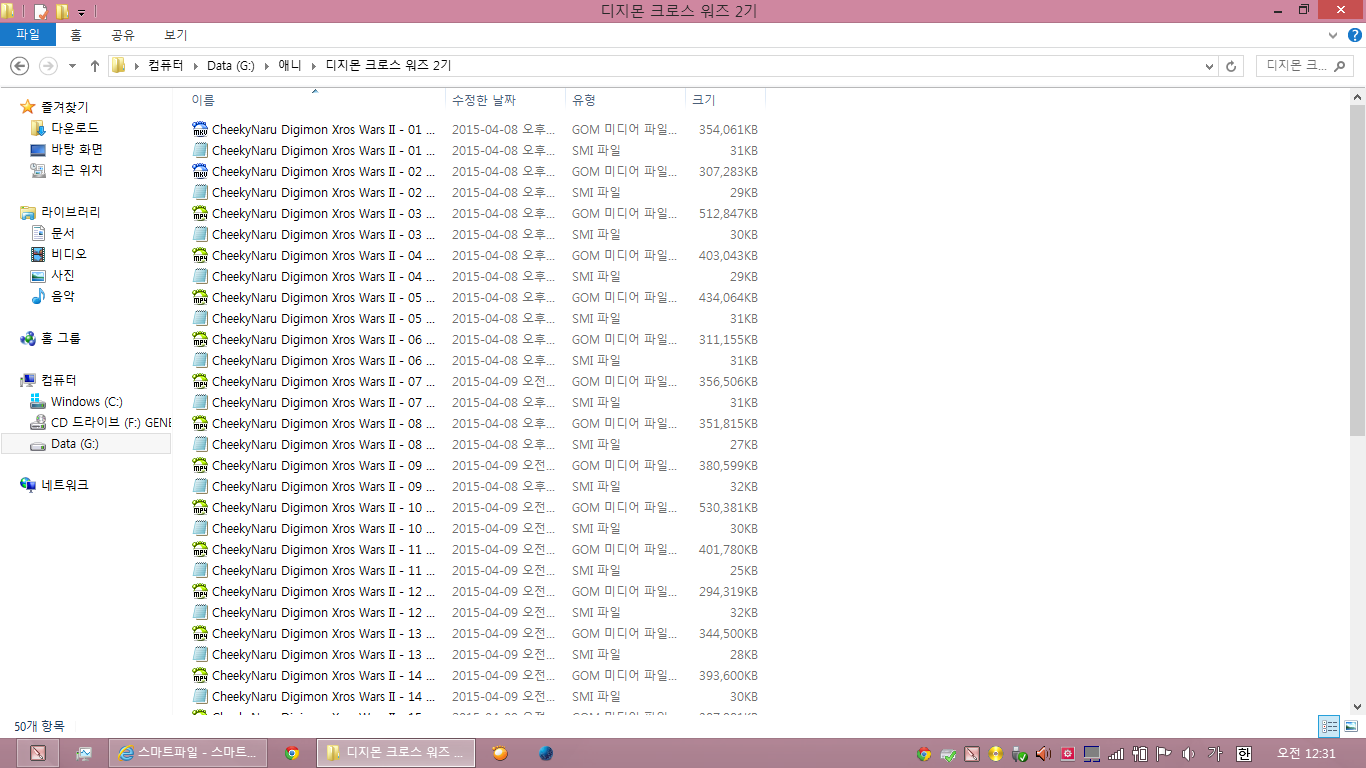Switch to details view icon in status bar

1329,726
